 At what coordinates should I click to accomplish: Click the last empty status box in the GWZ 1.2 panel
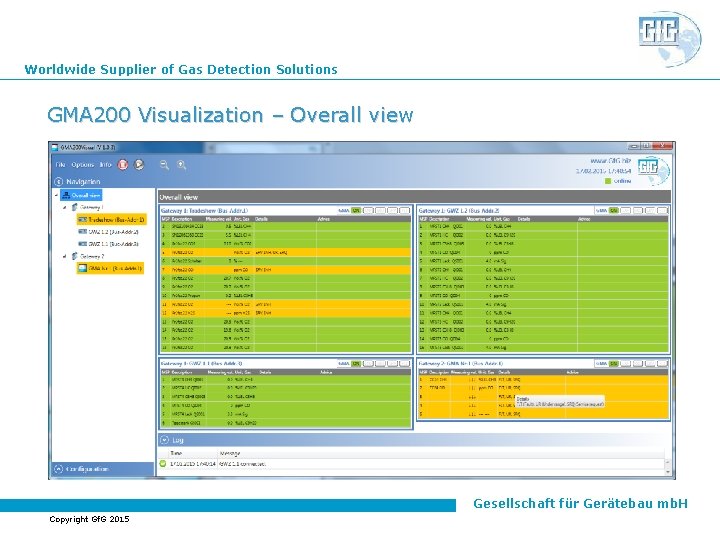(x=662, y=210)
